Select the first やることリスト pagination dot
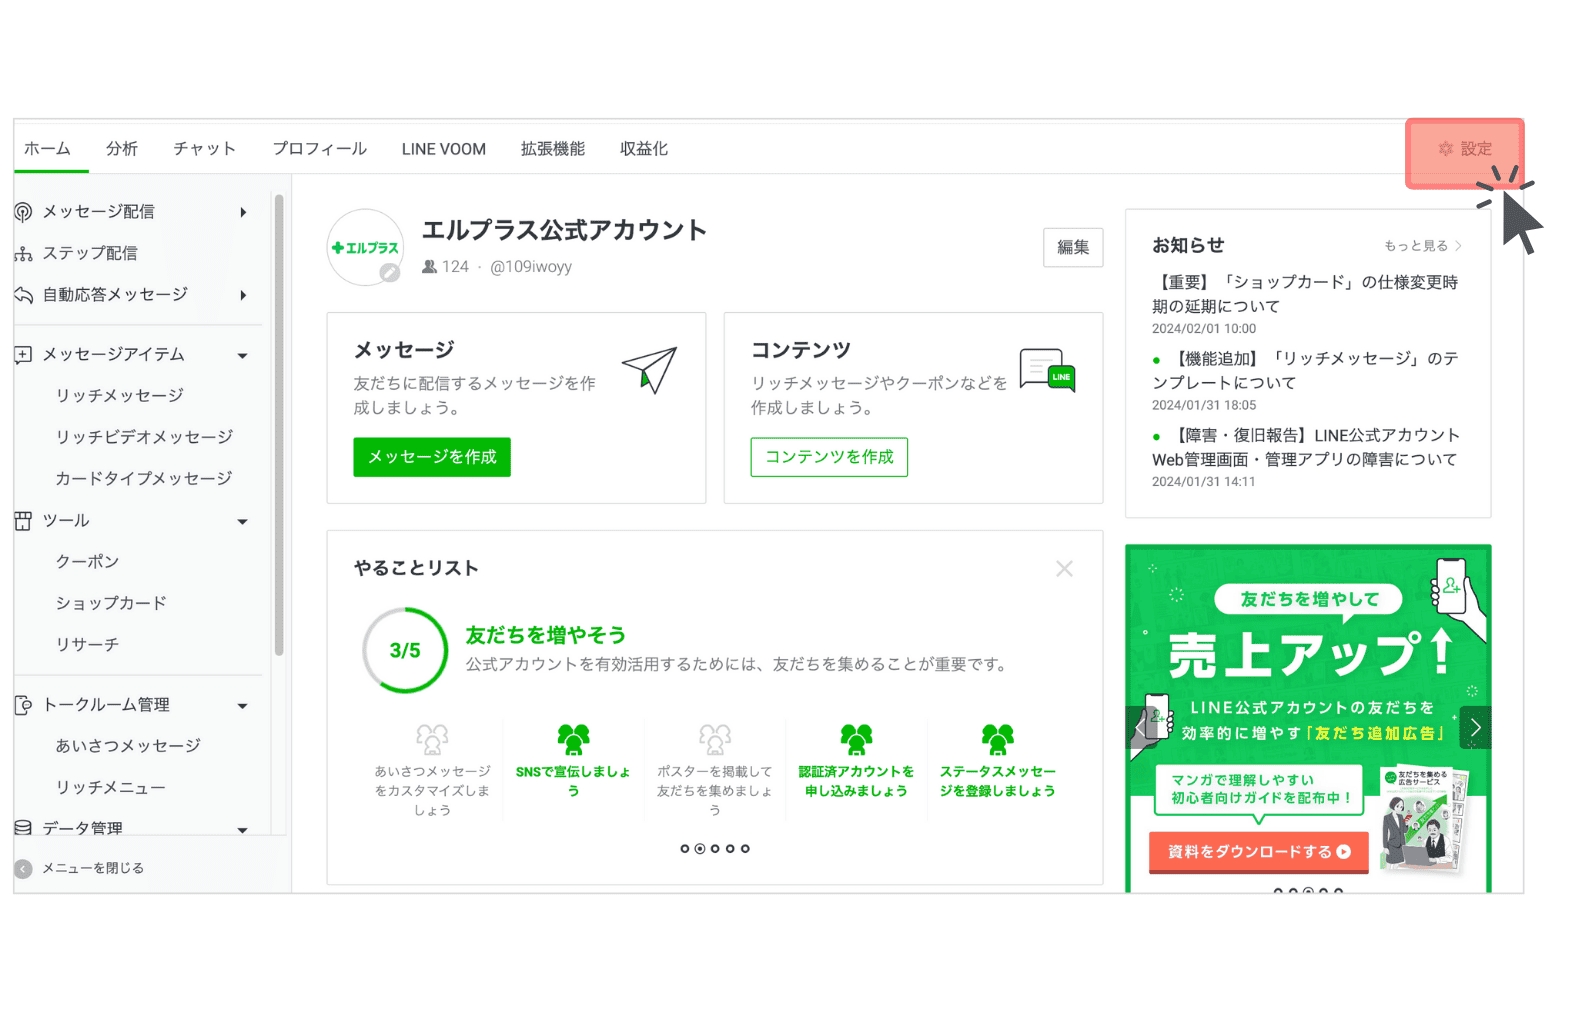 [x=685, y=849]
